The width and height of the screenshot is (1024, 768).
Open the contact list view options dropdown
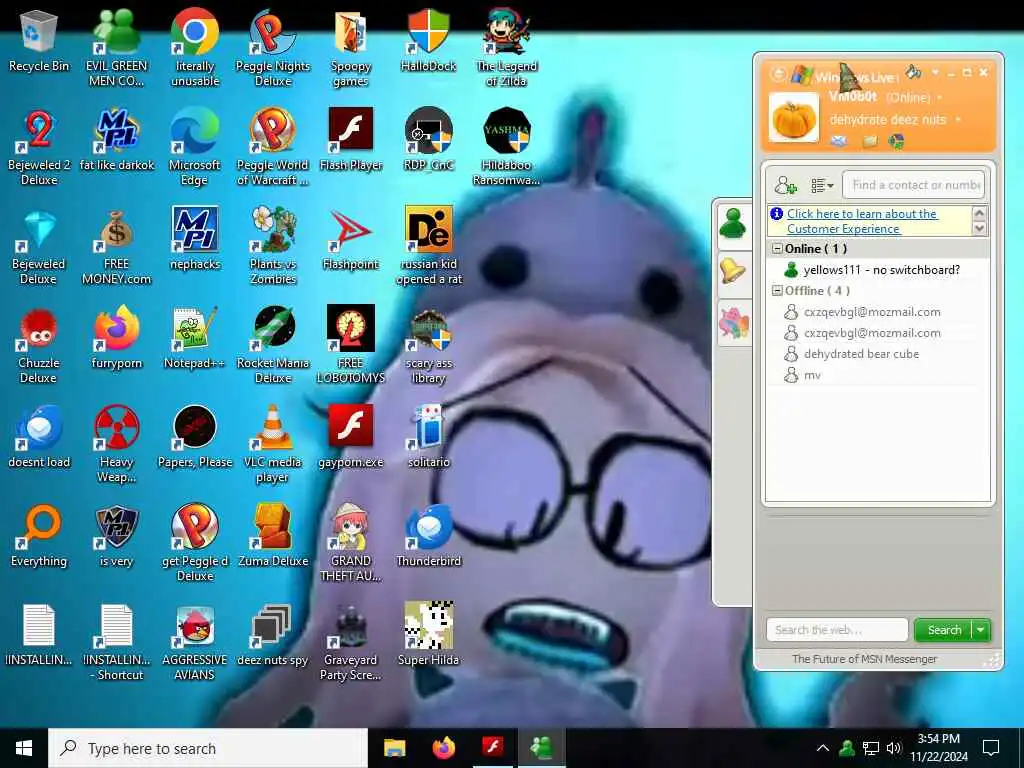822,185
